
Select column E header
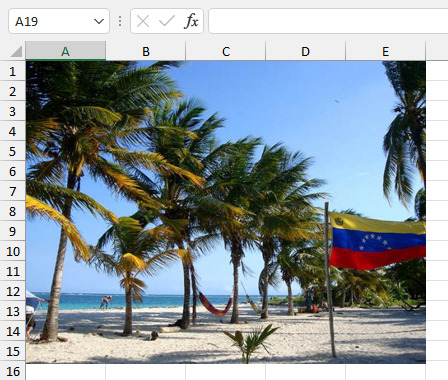386,51
